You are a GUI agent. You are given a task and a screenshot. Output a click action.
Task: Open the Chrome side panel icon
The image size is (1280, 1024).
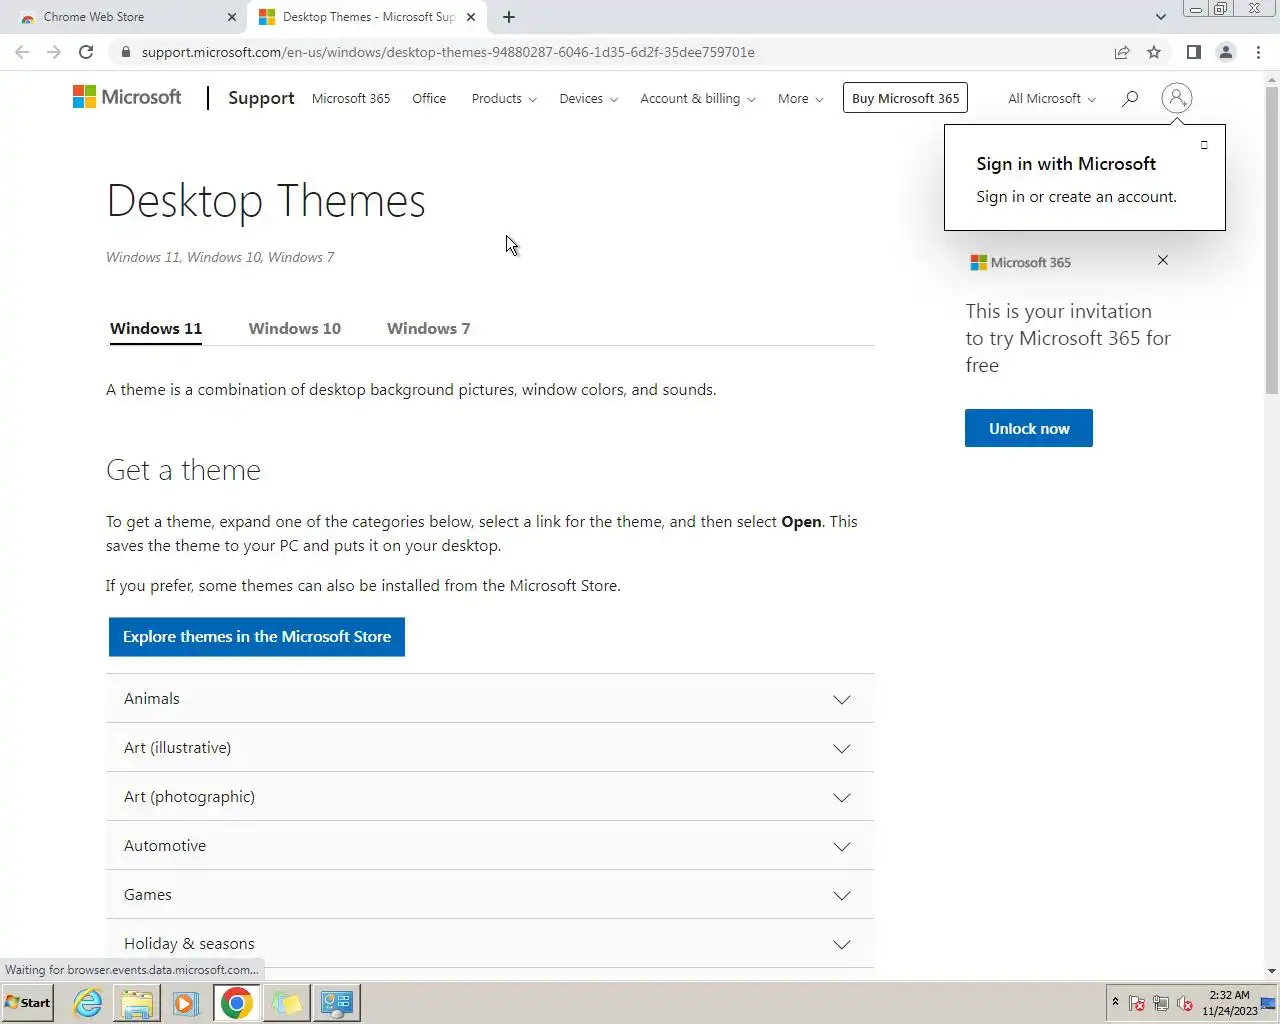(1194, 52)
